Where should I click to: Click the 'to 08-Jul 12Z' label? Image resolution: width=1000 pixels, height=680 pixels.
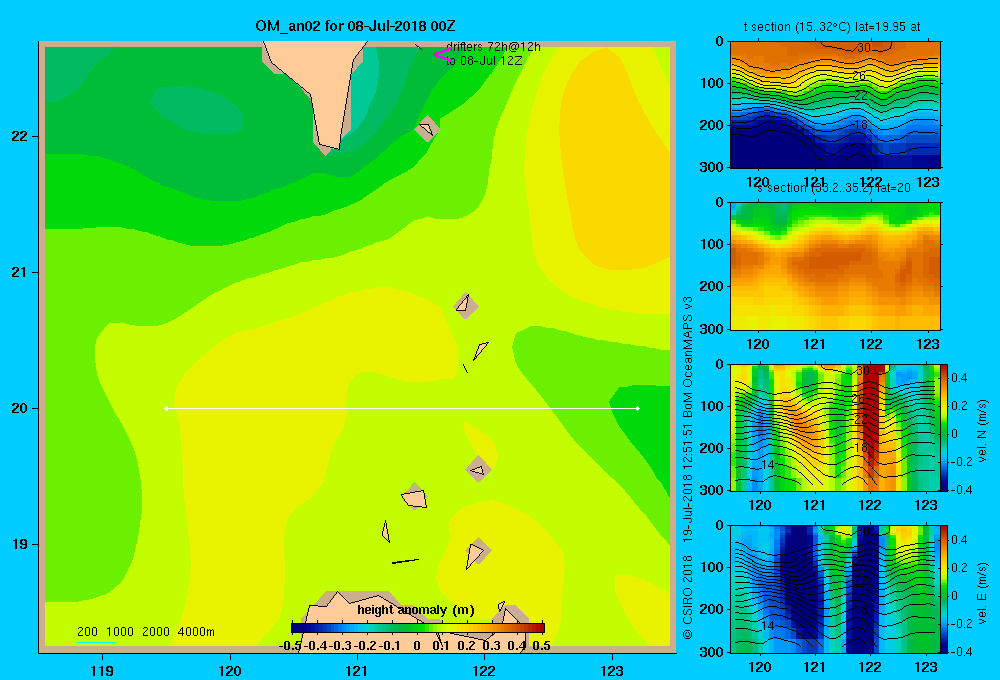[x=484, y=61]
